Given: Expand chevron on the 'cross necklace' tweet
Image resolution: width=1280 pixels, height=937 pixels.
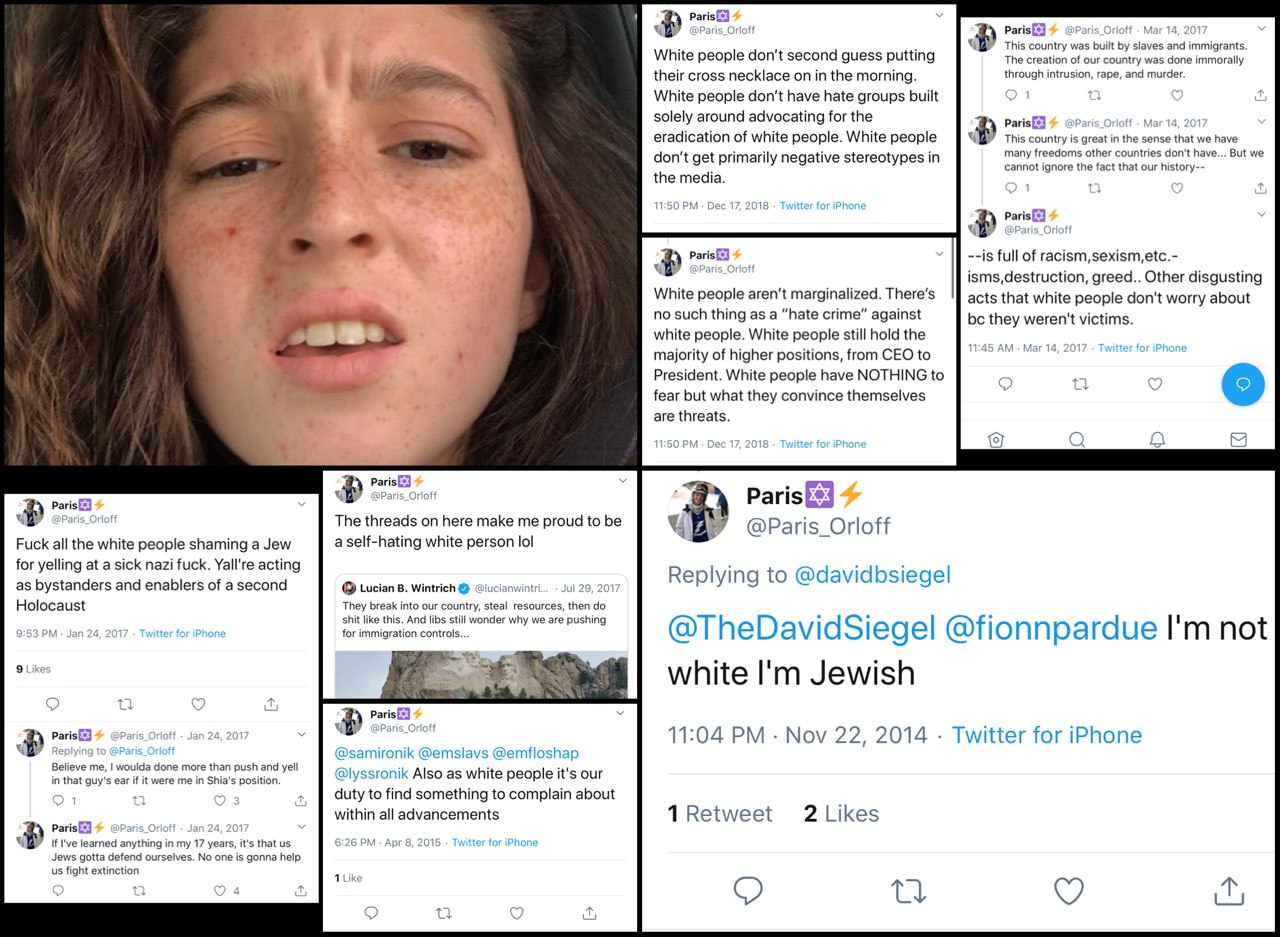Looking at the screenshot, I should click(x=939, y=16).
